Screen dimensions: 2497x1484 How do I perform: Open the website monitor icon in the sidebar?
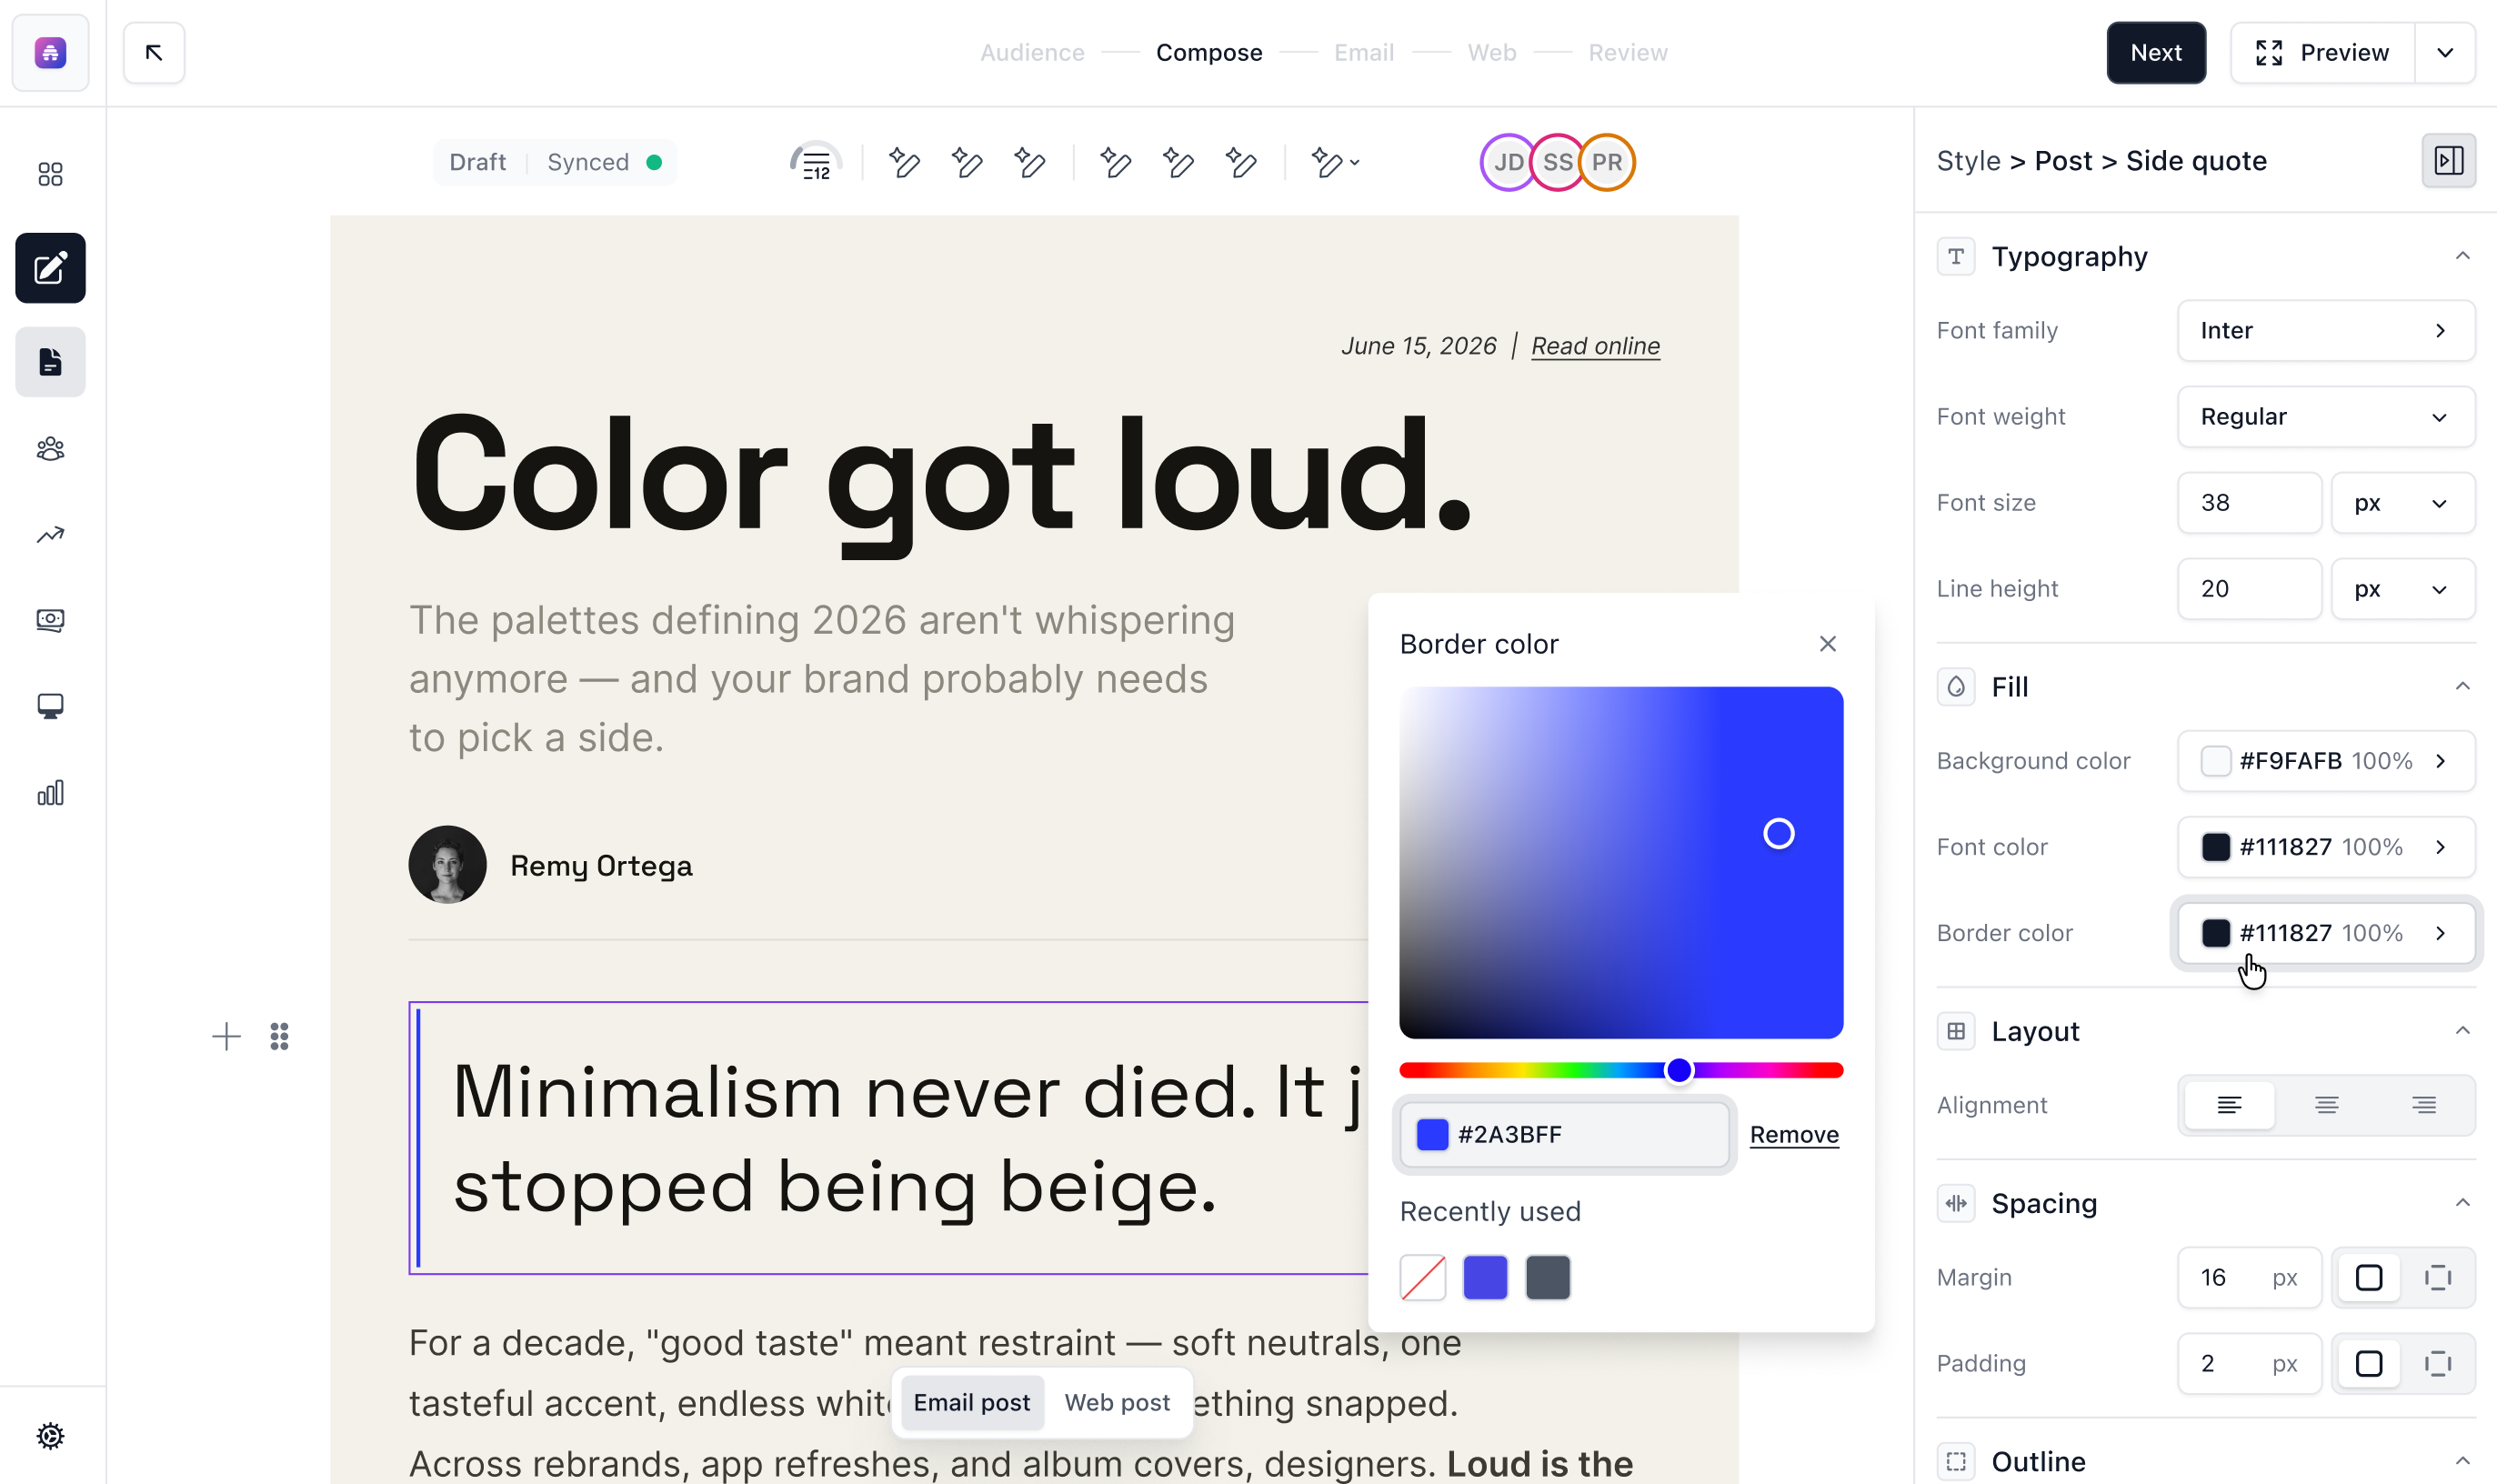pos(50,707)
